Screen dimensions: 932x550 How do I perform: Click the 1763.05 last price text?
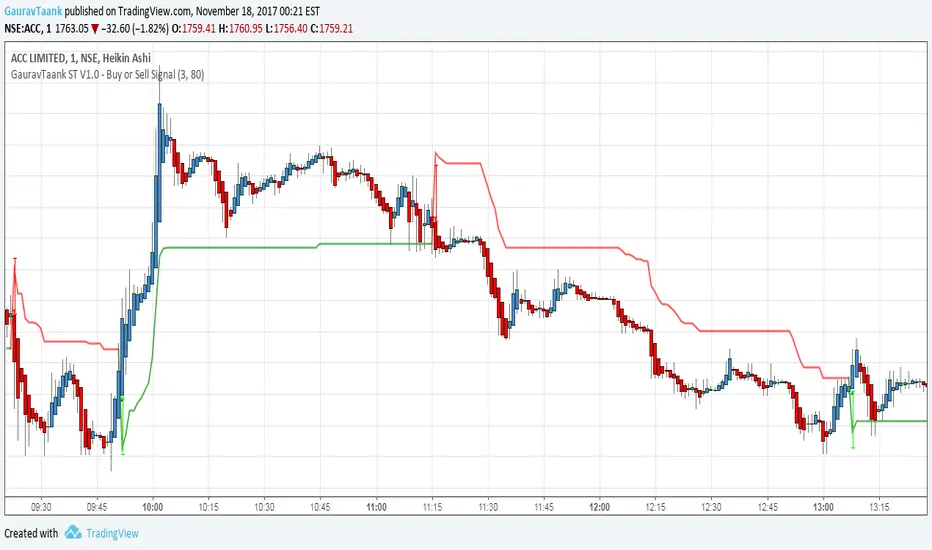[71, 29]
